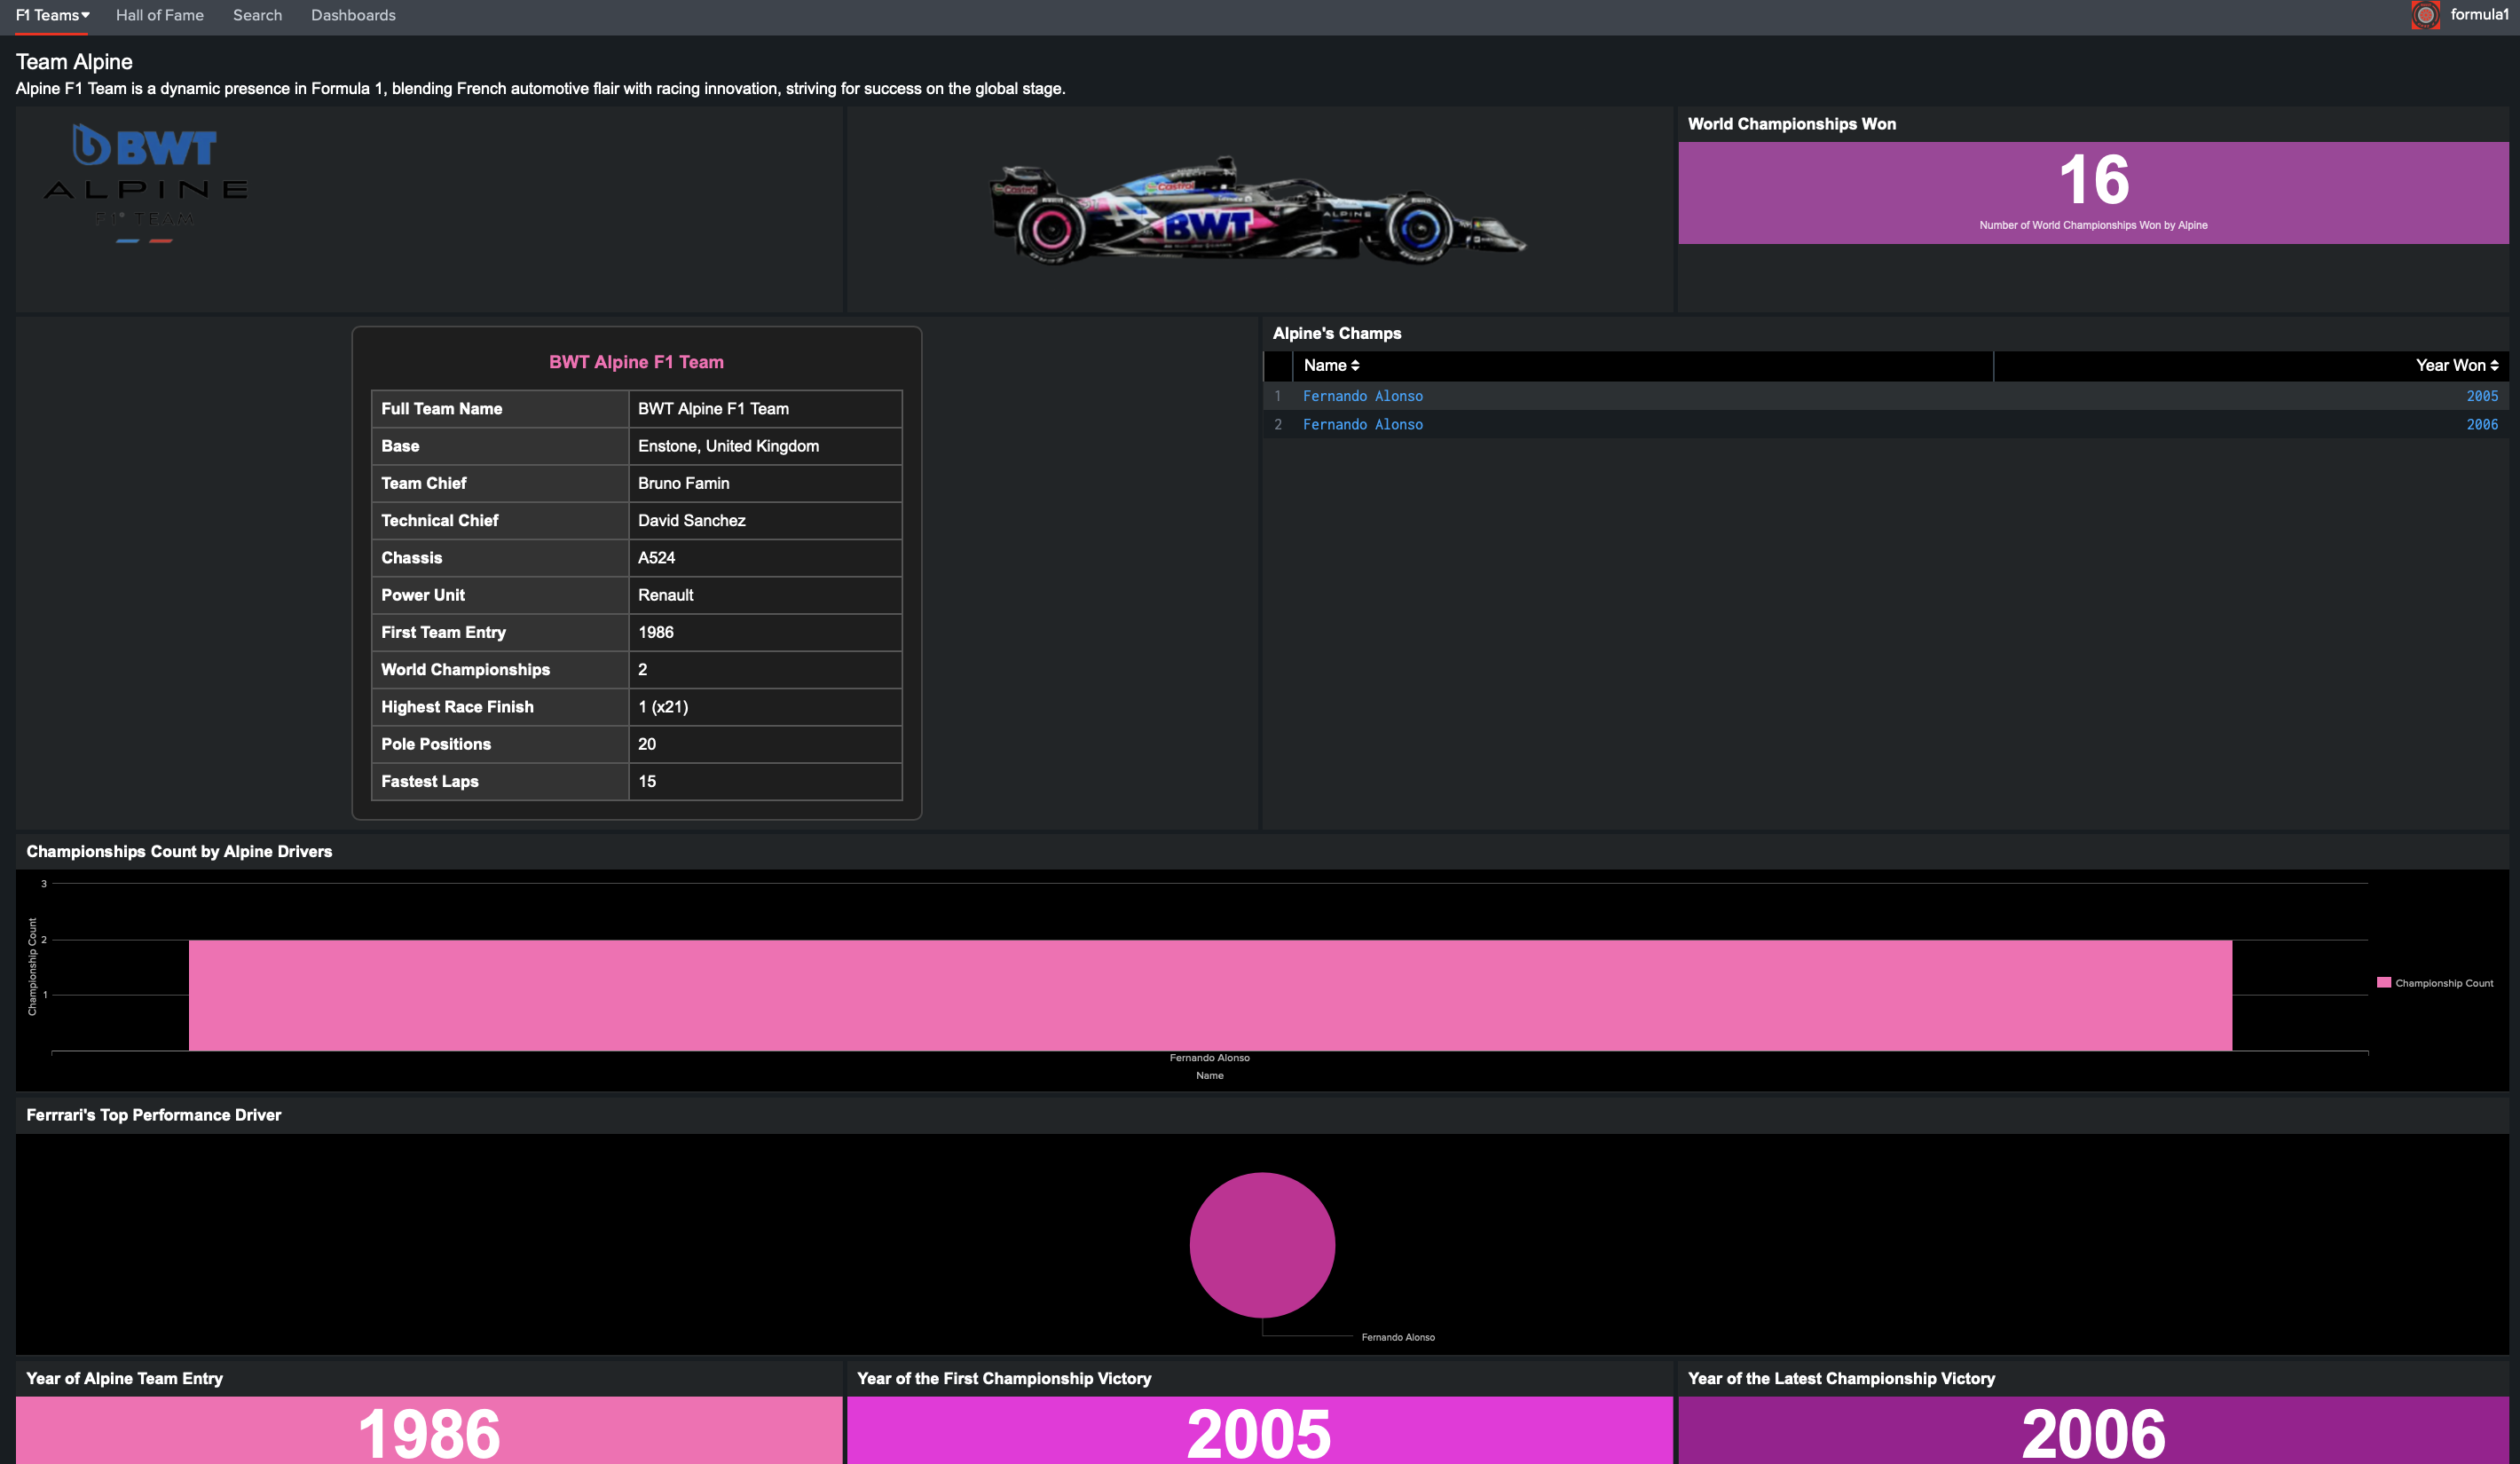Click the pink Fernando Alonso bar
The image size is (2520, 1464).
(x=1210, y=995)
